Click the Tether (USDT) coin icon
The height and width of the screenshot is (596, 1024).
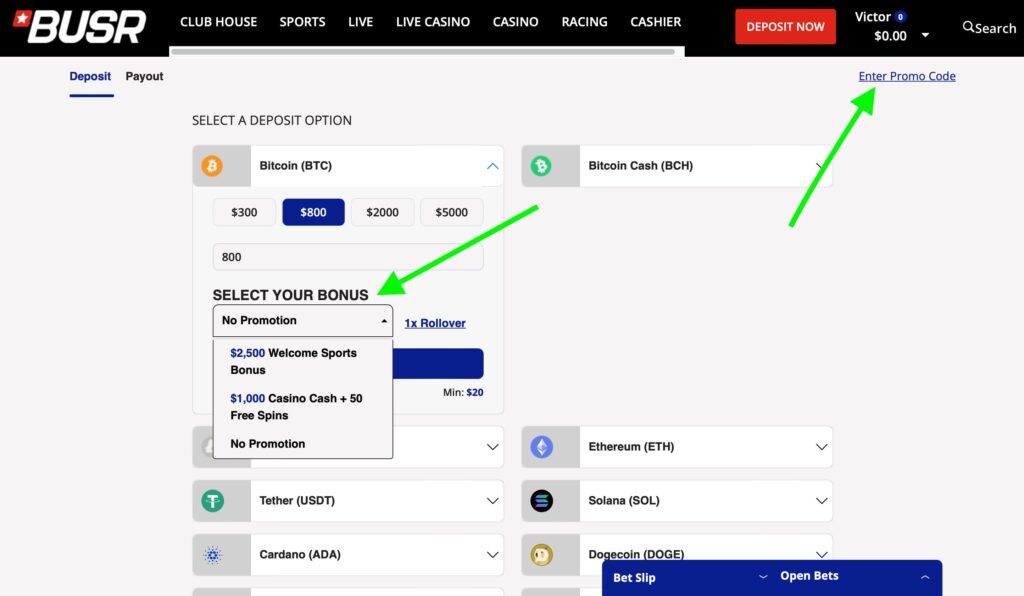pos(212,501)
